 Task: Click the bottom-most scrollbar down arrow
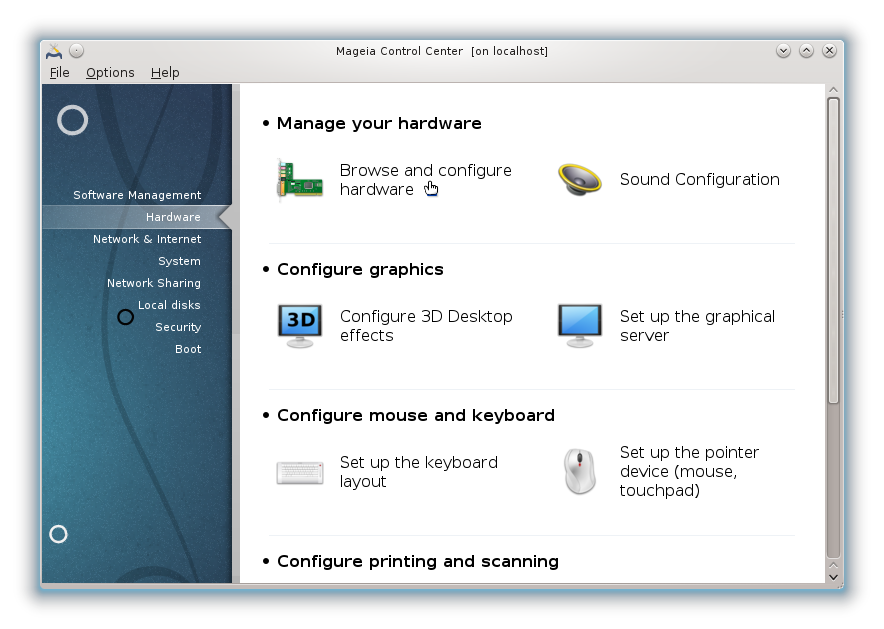(x=833, y=577)
